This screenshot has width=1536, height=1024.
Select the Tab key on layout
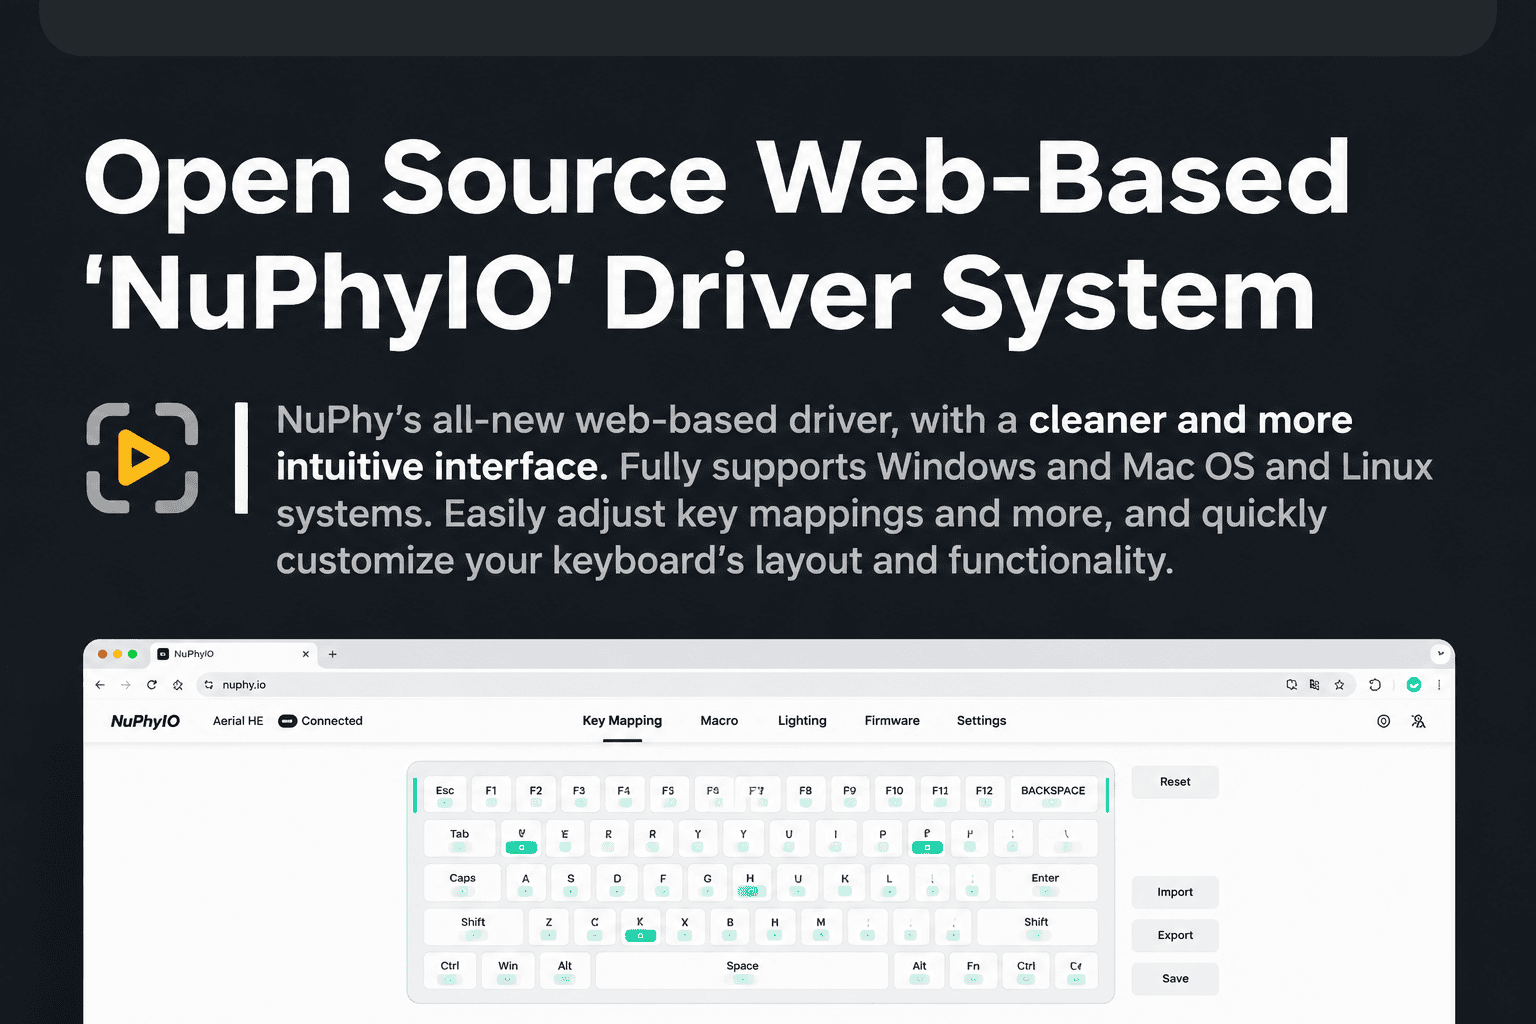coord(459,838)
